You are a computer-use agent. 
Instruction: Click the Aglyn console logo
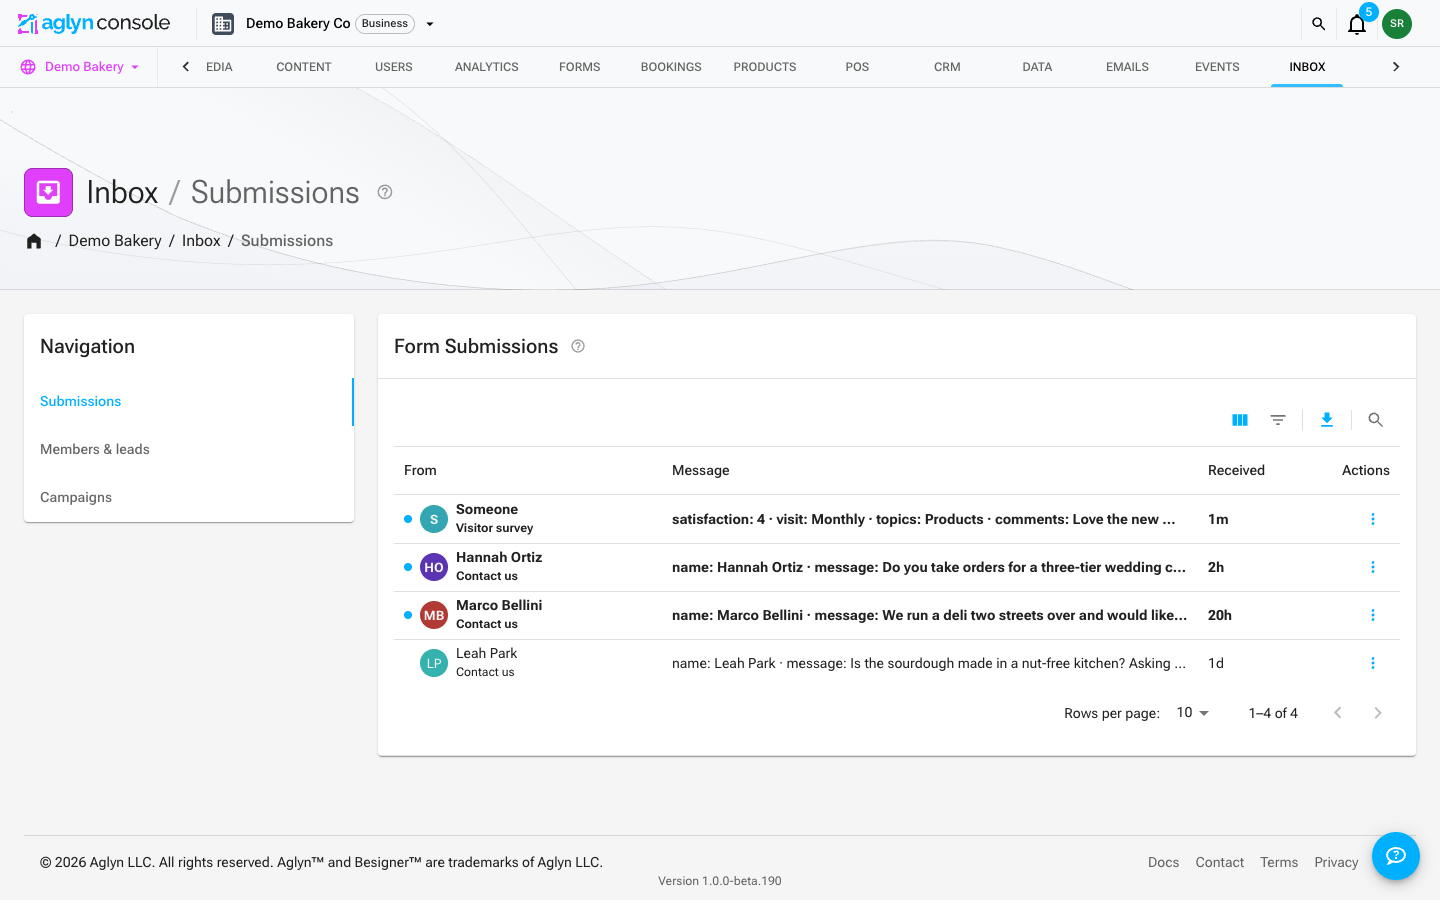[x=94, y=23]
